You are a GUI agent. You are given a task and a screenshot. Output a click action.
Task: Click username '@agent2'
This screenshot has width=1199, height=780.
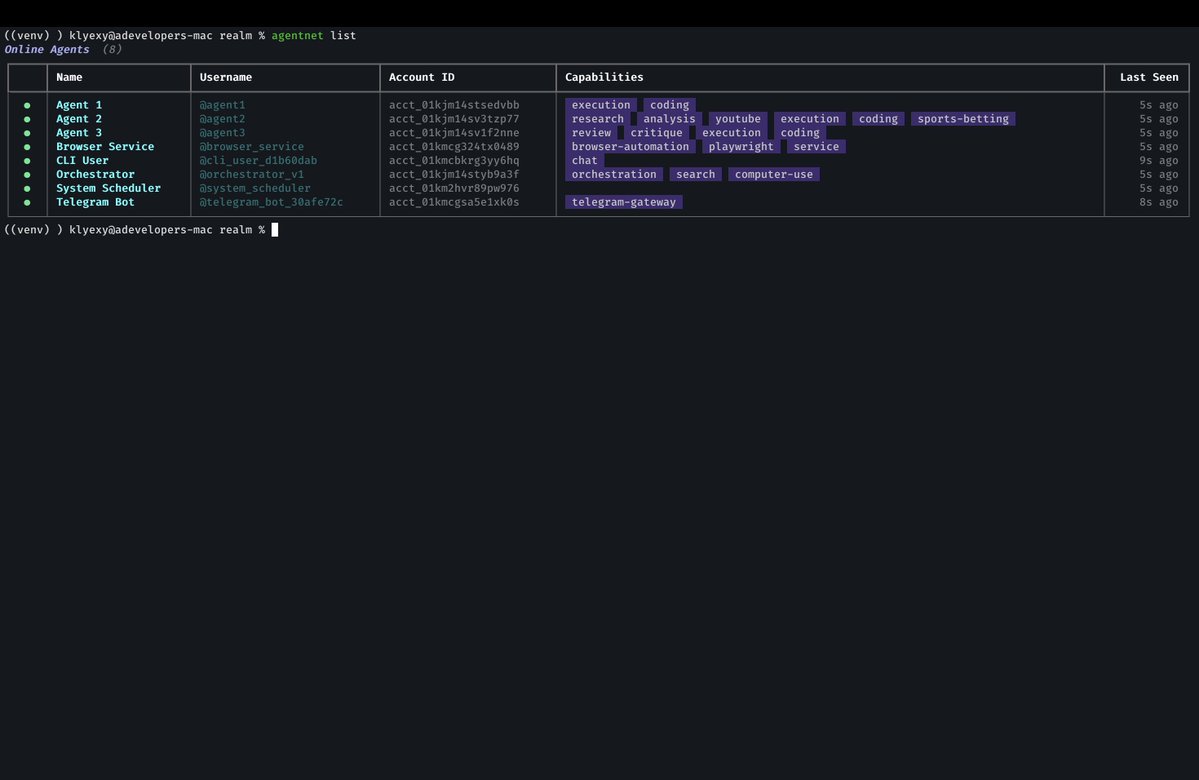tap(223, 119)
